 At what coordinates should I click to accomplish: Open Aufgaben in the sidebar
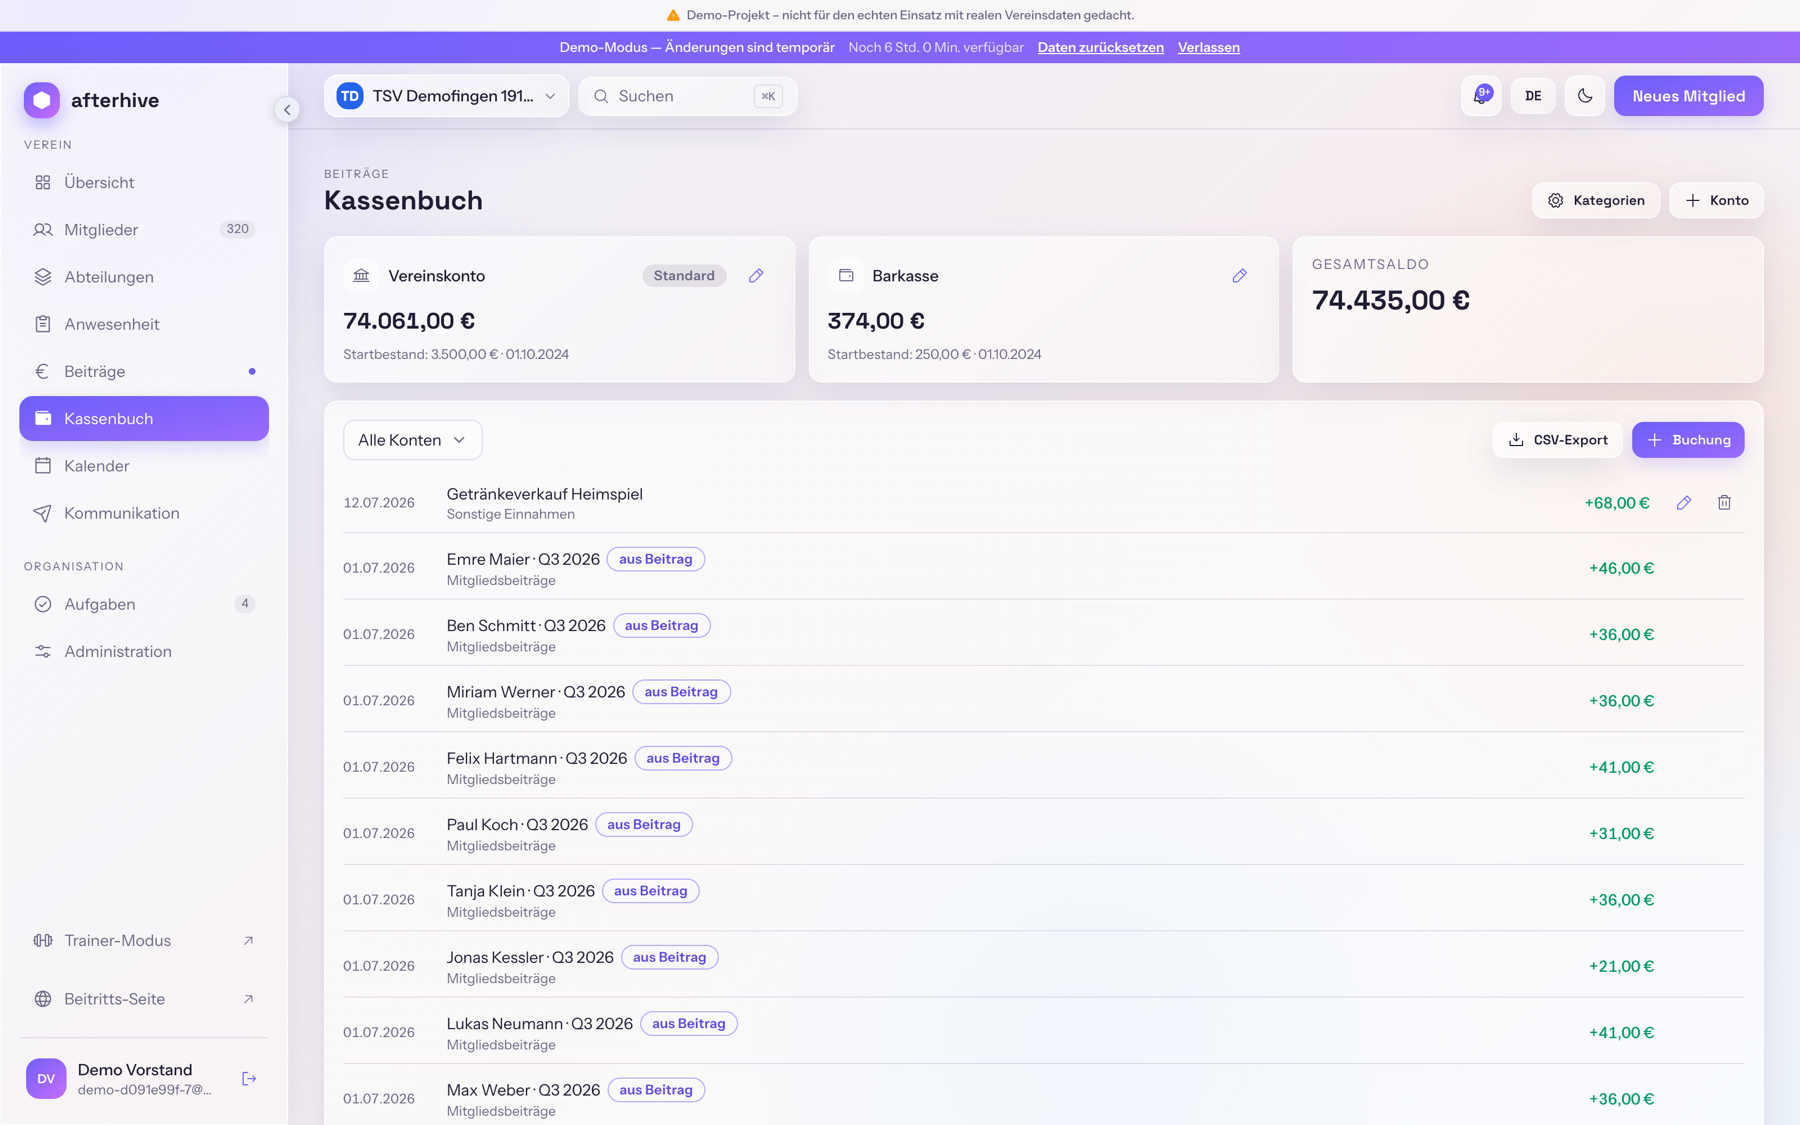(144, 604)
